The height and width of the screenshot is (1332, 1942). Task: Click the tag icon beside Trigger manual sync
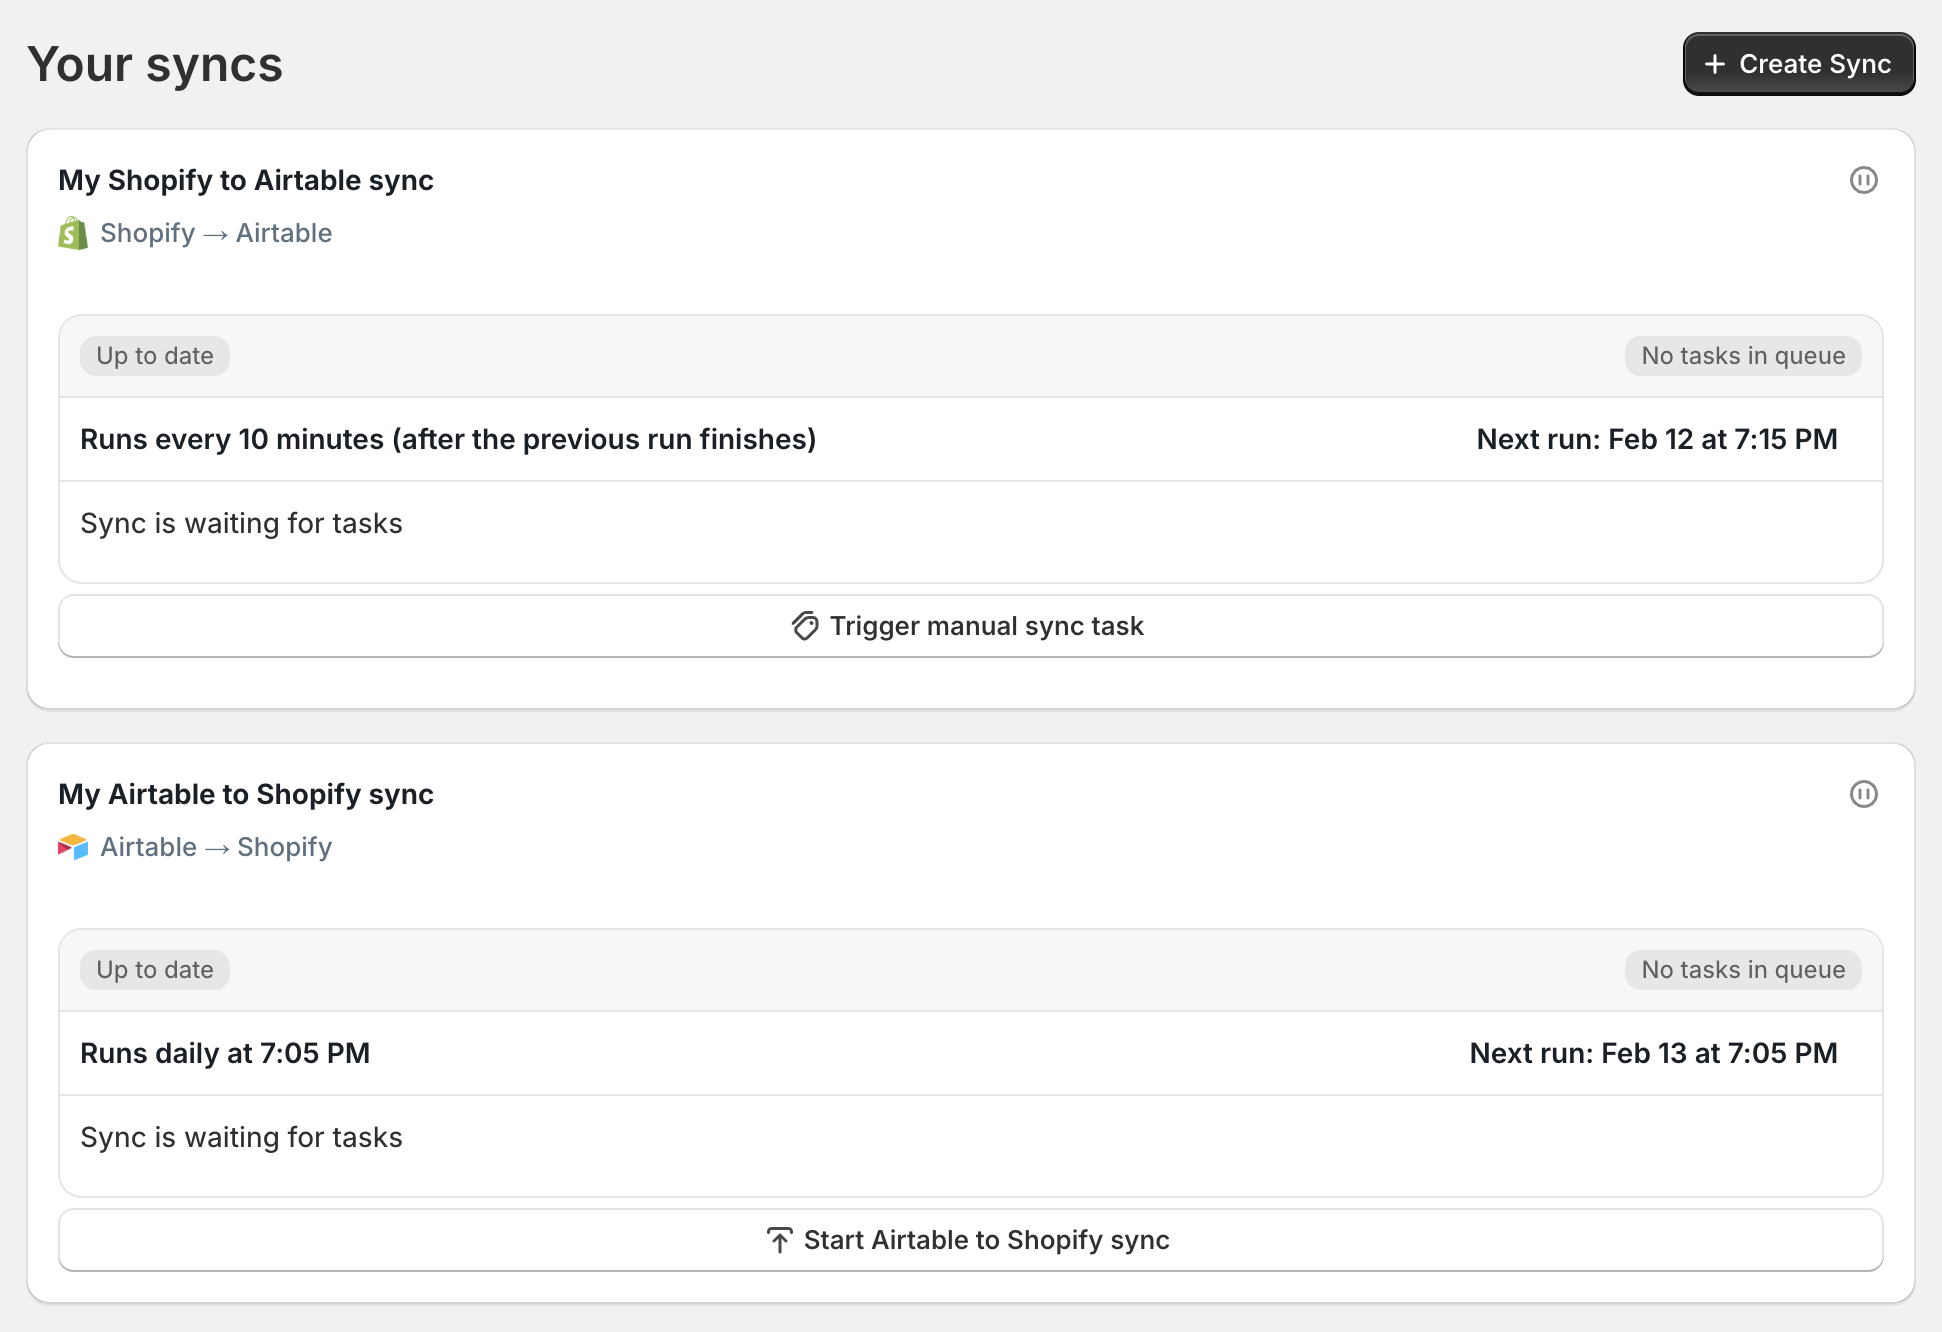(x=805, y=626)
